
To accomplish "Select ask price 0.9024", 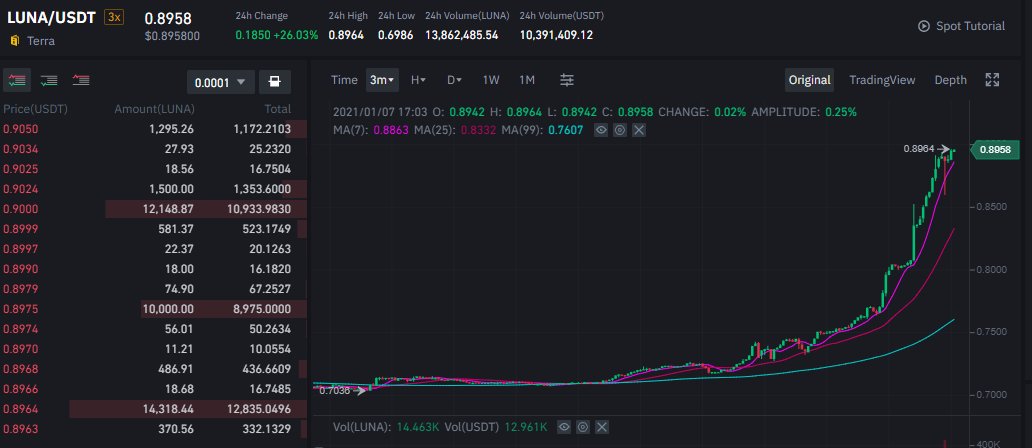I will [20, 189].
